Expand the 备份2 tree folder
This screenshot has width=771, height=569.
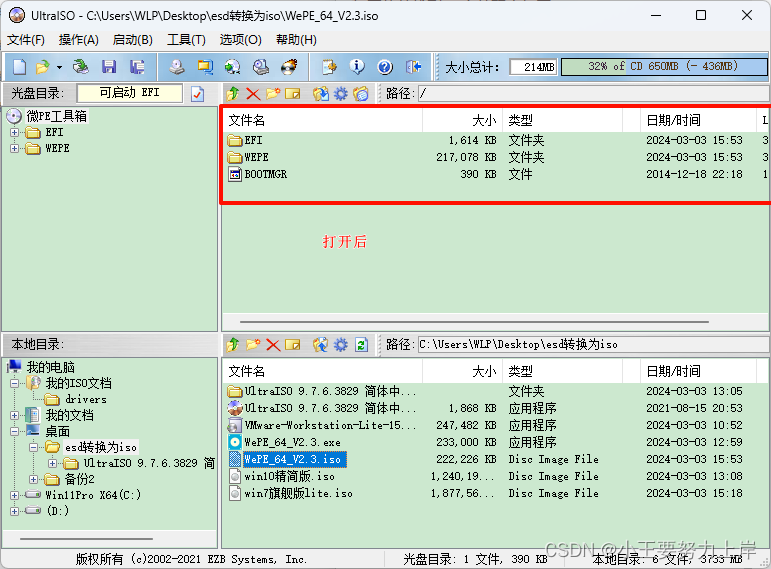pyautogui.click(x=33, y=479)
